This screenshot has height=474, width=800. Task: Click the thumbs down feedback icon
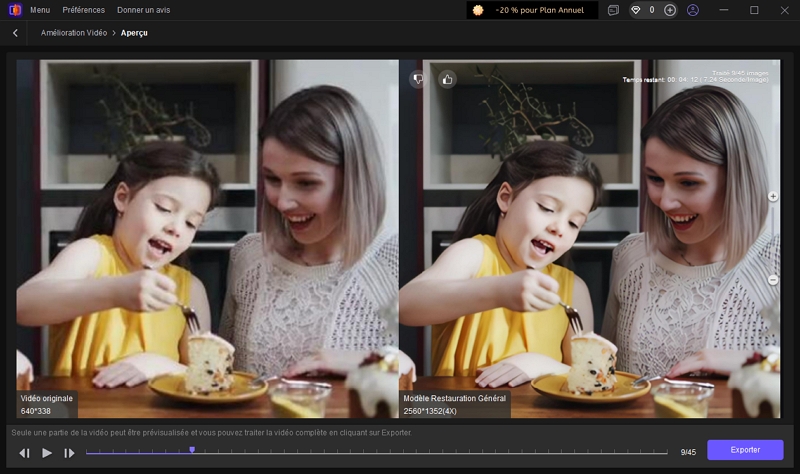coord(418,78)
